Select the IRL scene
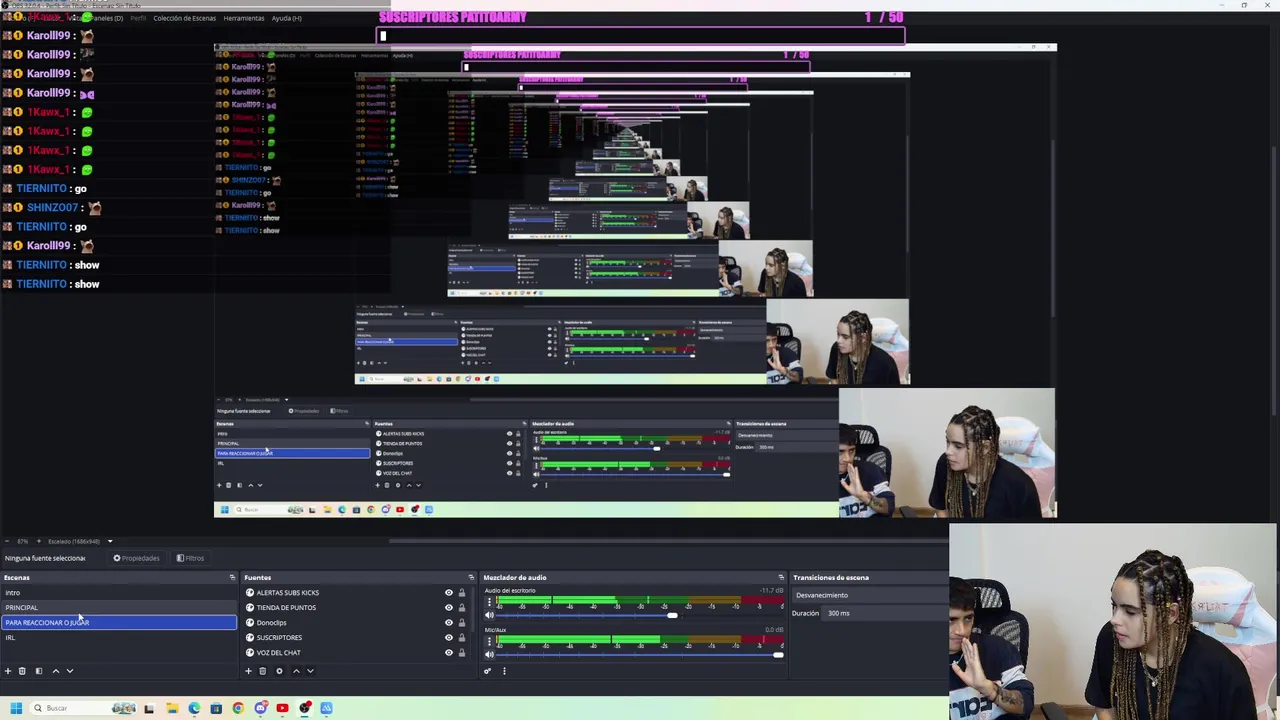This screenshot has height=720, width=1280. [x=119, y=638]
